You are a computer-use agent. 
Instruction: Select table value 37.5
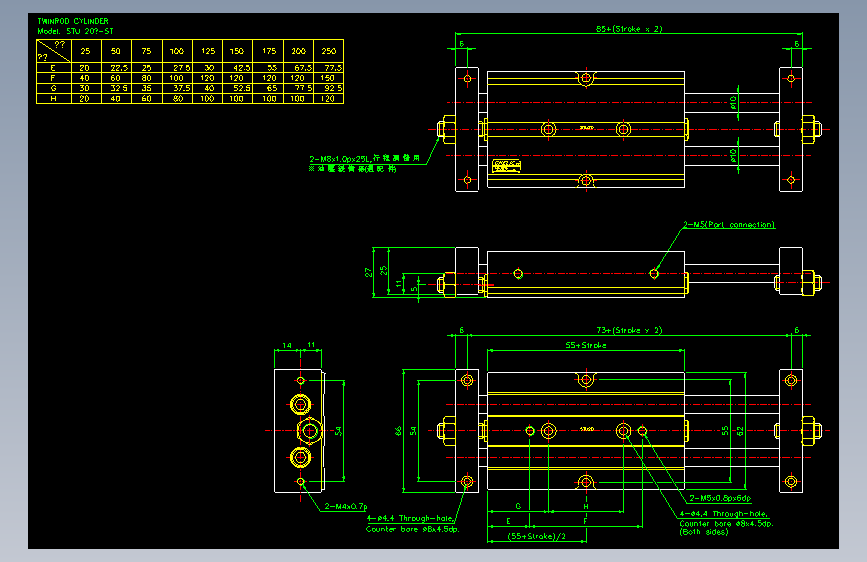181,89
